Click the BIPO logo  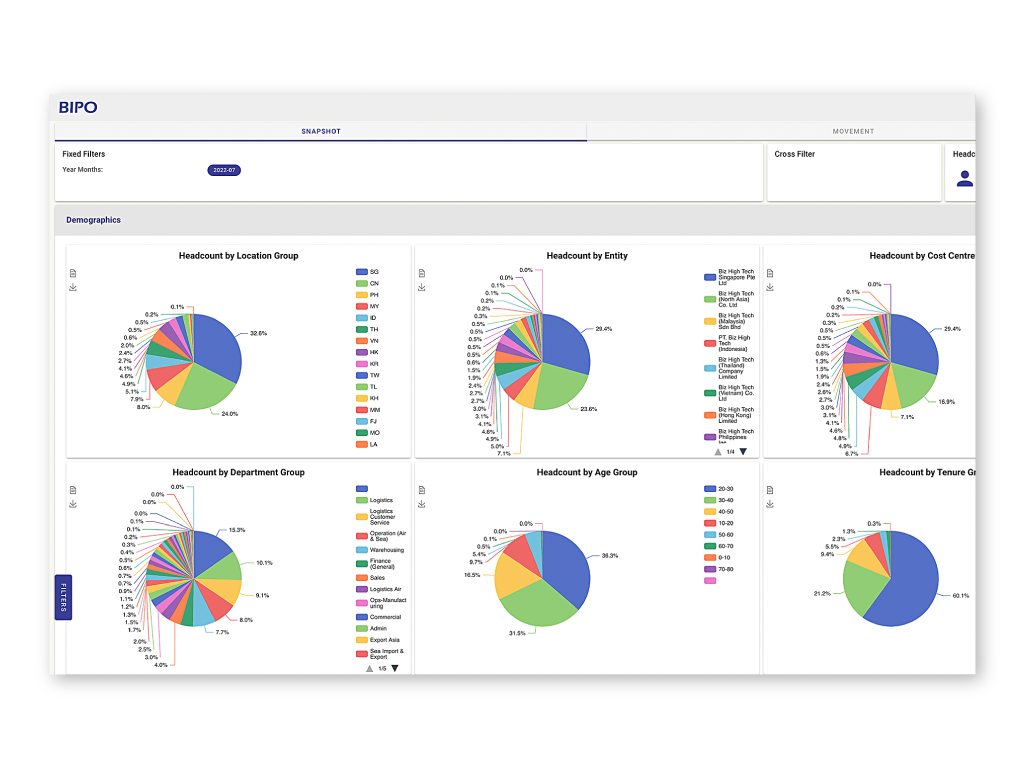pos(78,108)
